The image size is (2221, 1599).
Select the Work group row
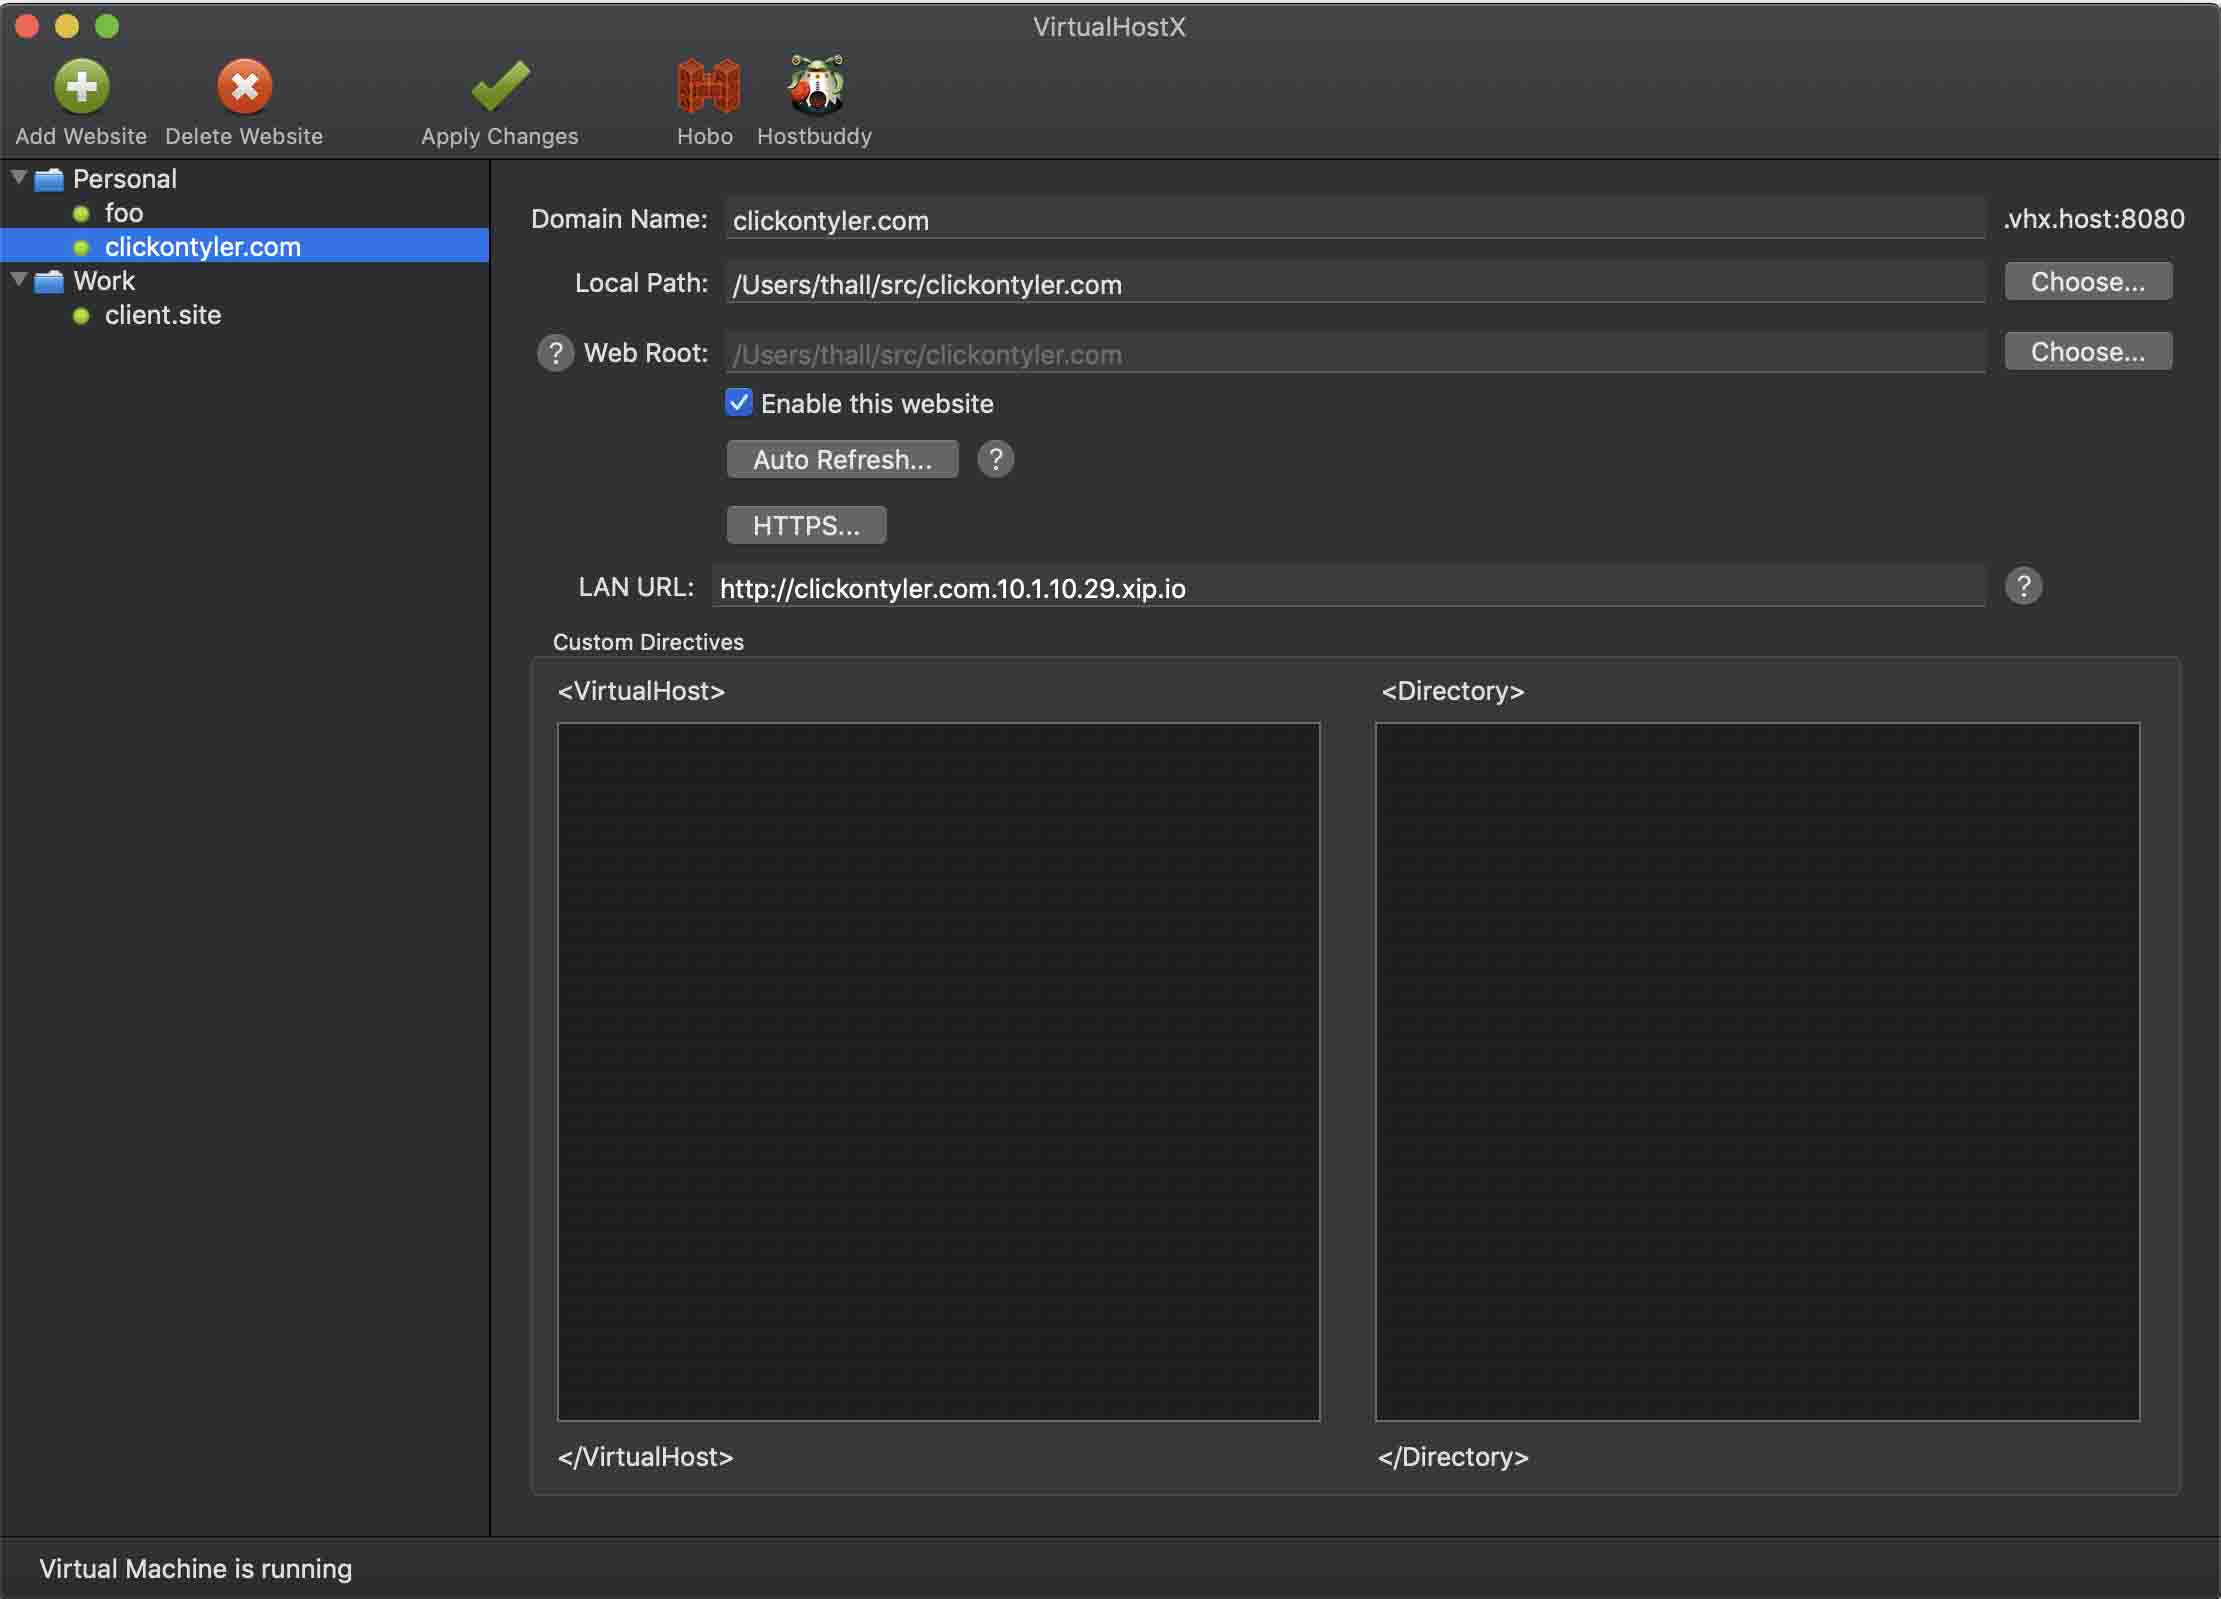pyautogui.click(x=244, y=281)
